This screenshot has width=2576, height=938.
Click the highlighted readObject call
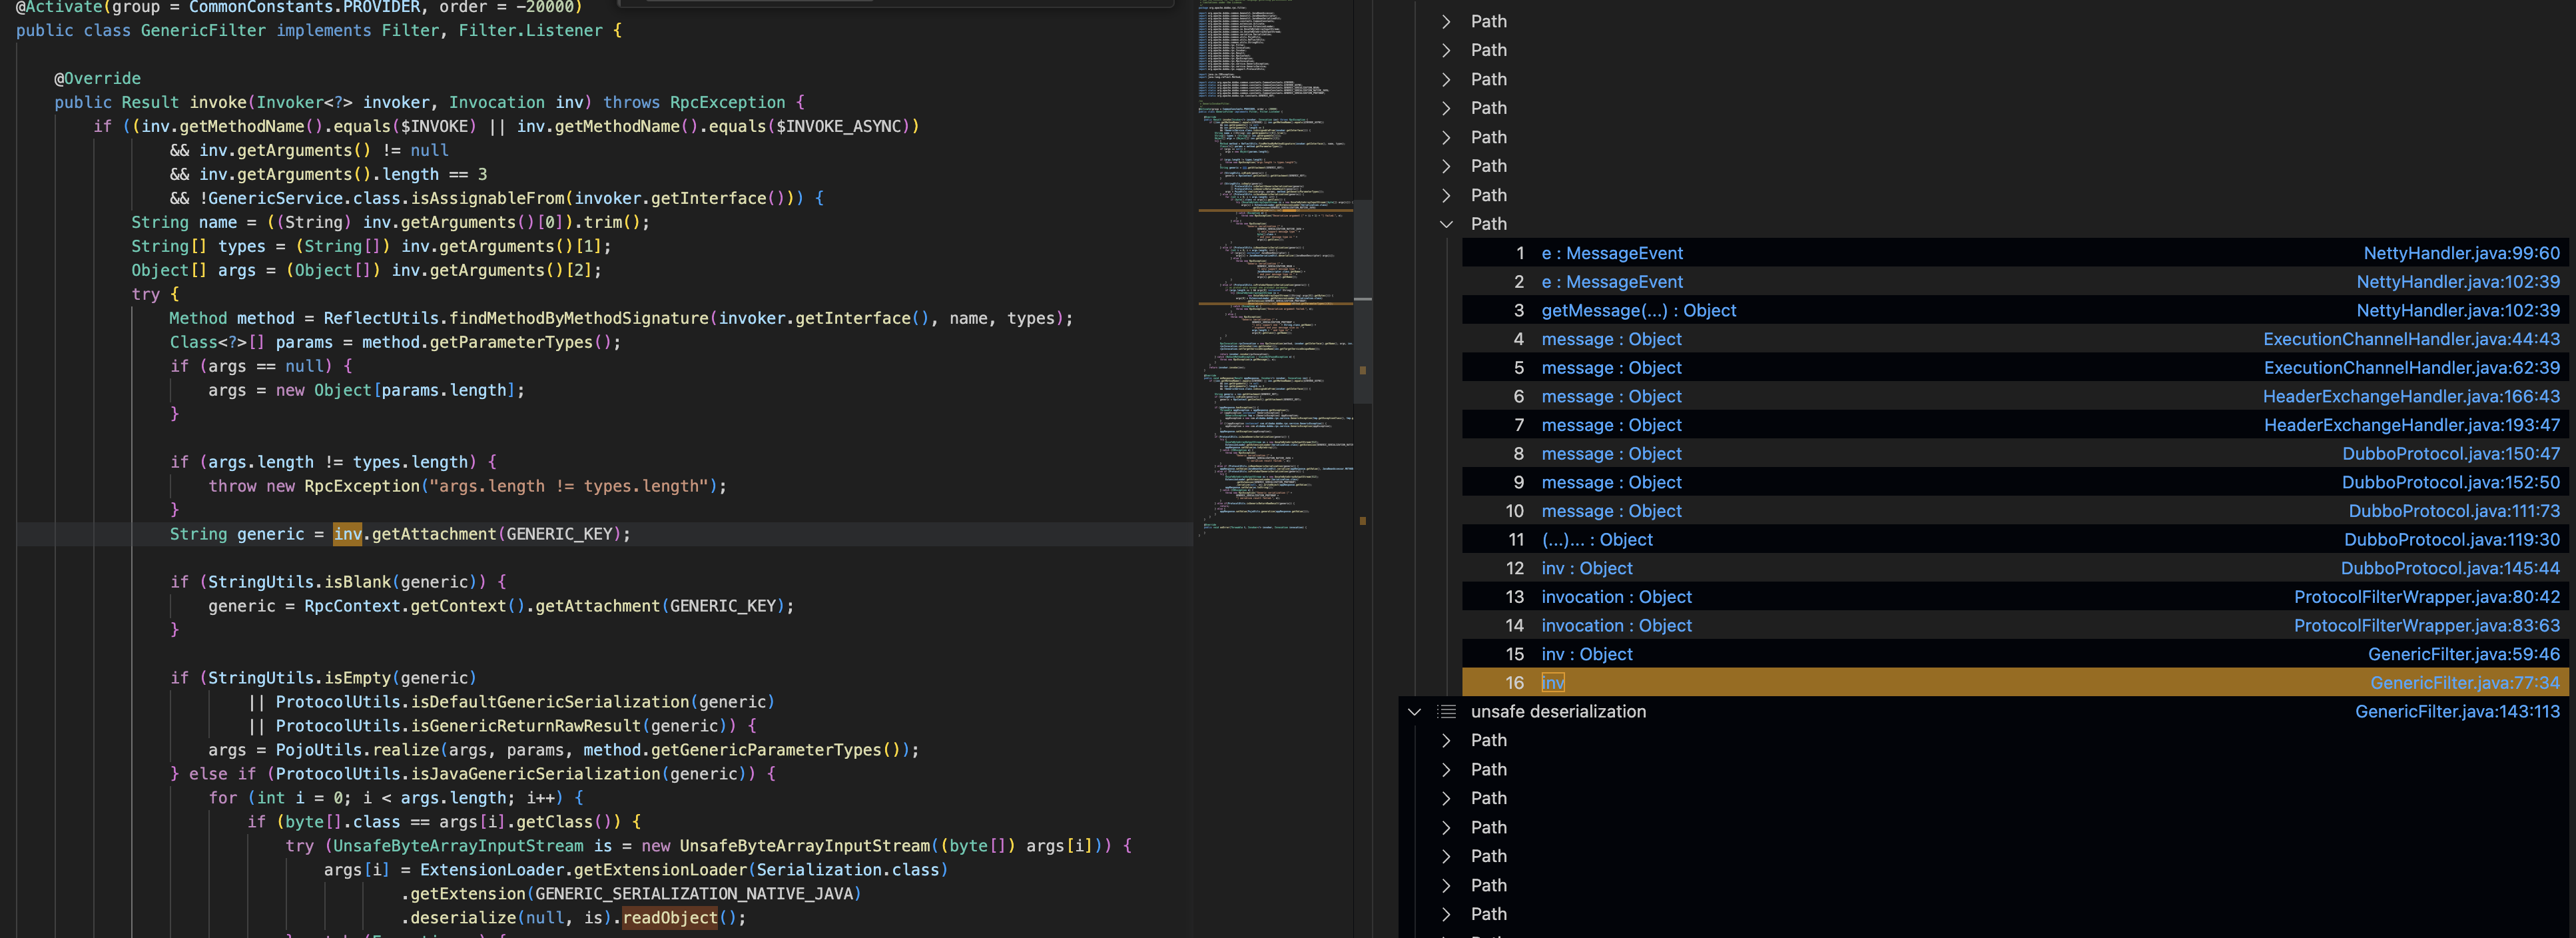[670, 918]
